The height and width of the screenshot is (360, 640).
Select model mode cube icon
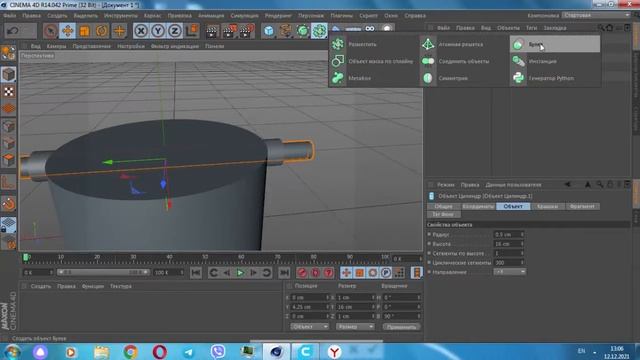coord(8,74)
